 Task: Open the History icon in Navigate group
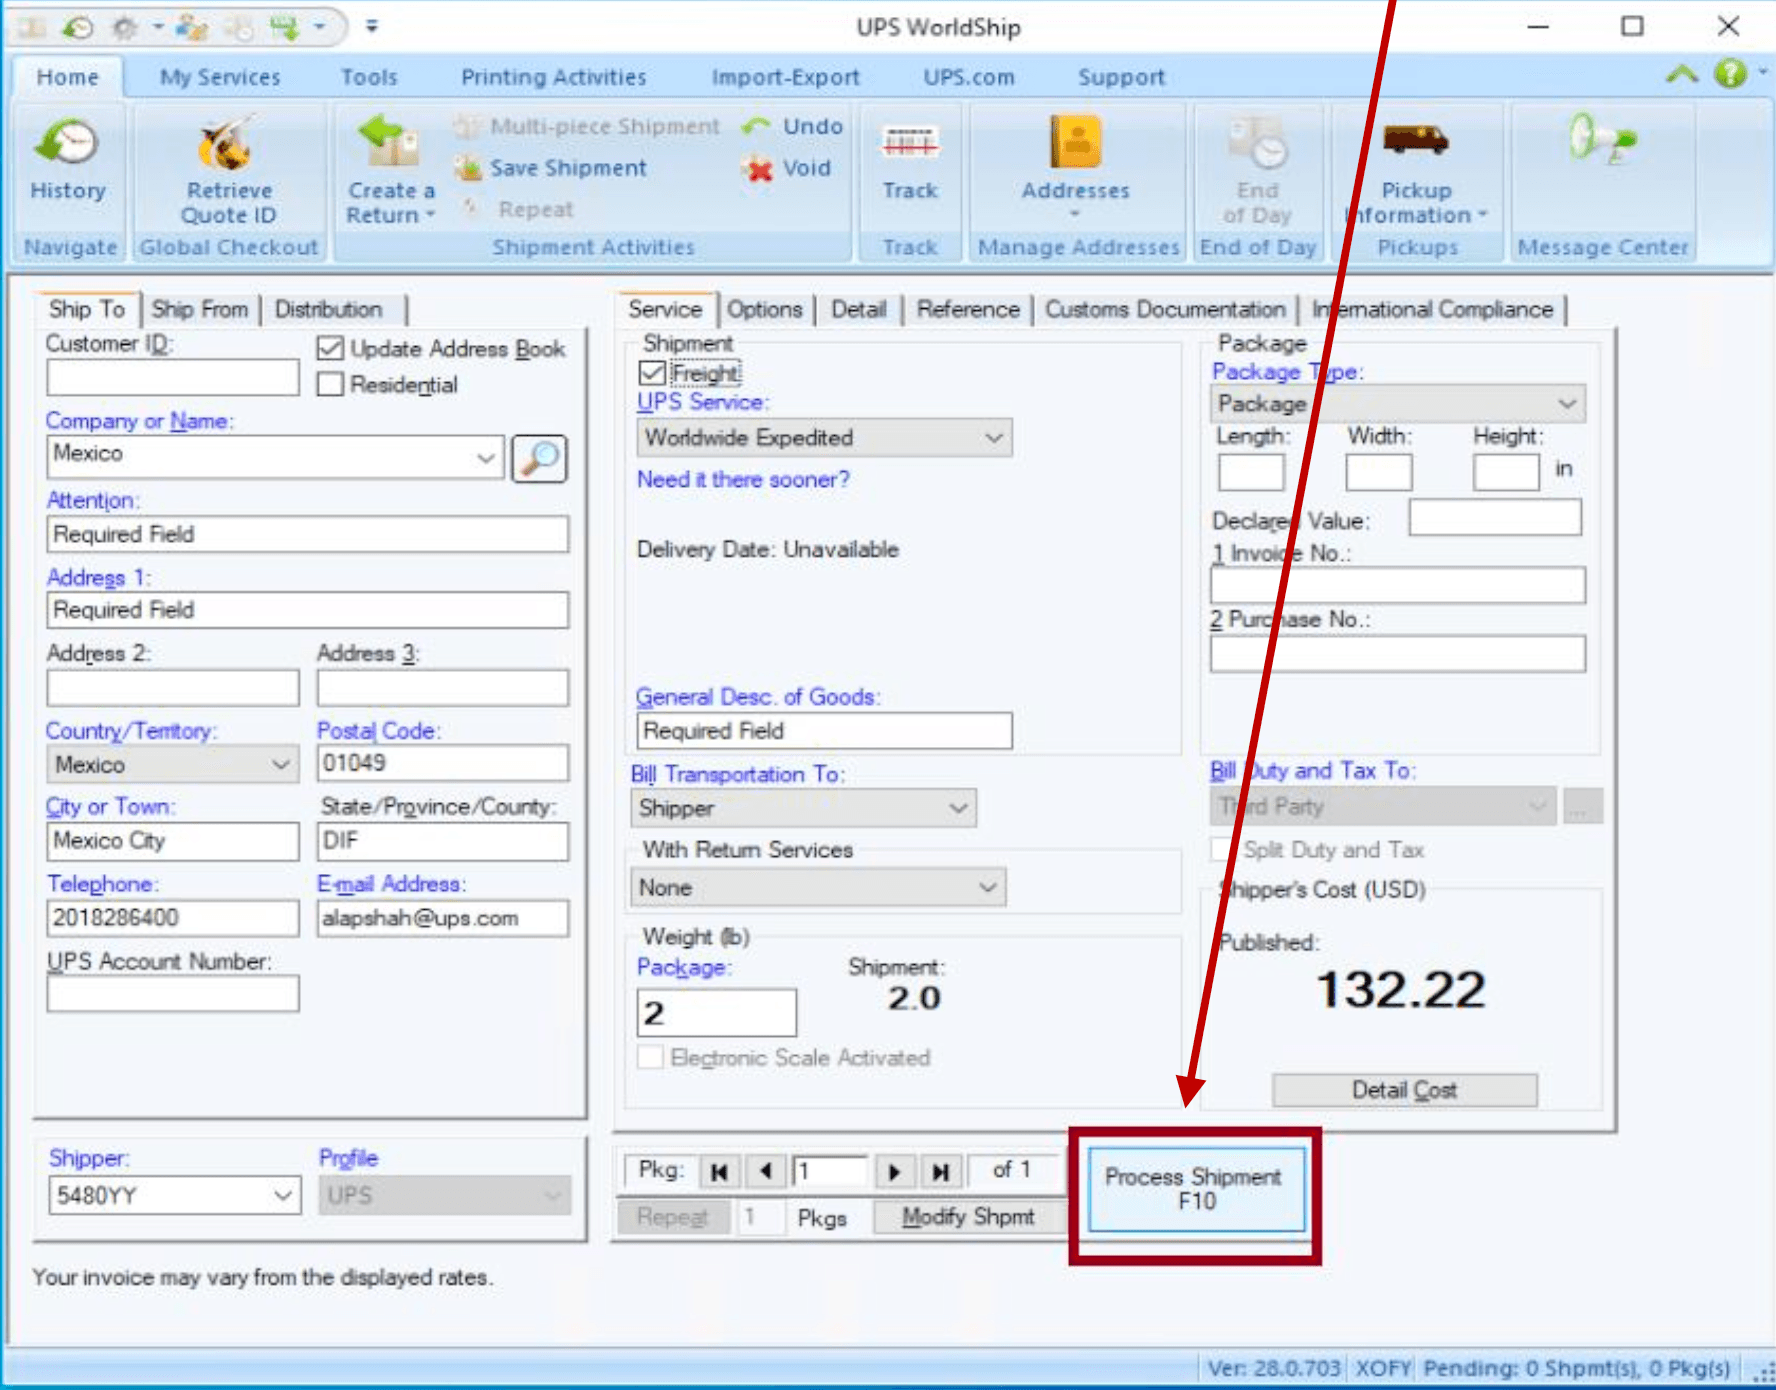point(67,143)
